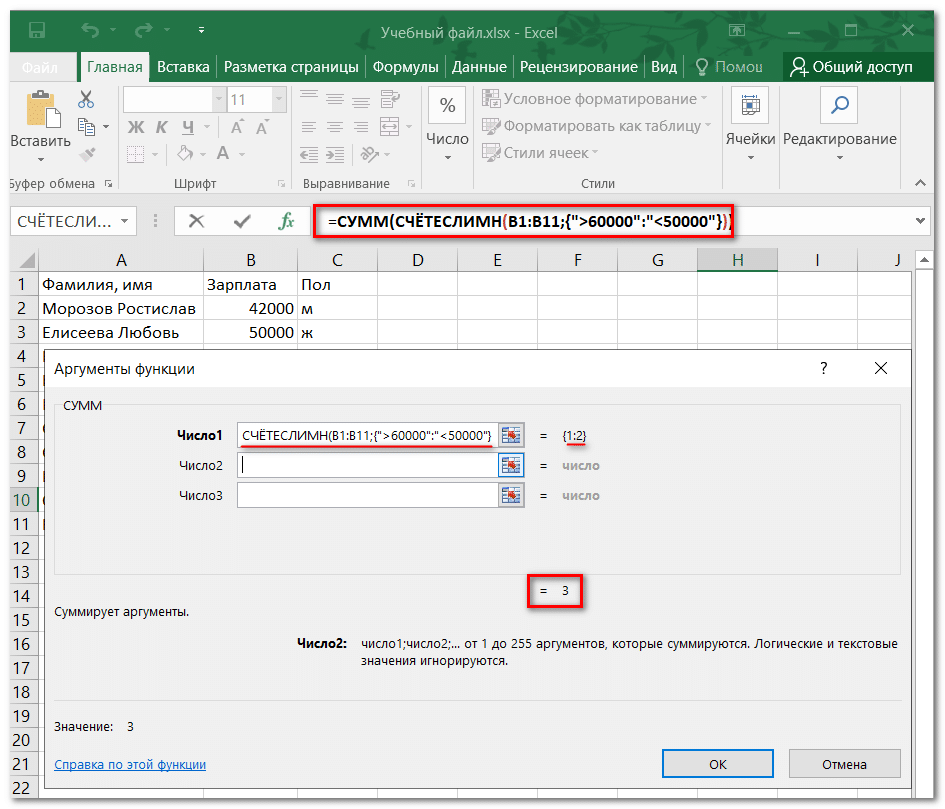Click range selector icon for Число2
Viewport: 945px width, 809px height.
pyautogui.click(x=512, y=465)
